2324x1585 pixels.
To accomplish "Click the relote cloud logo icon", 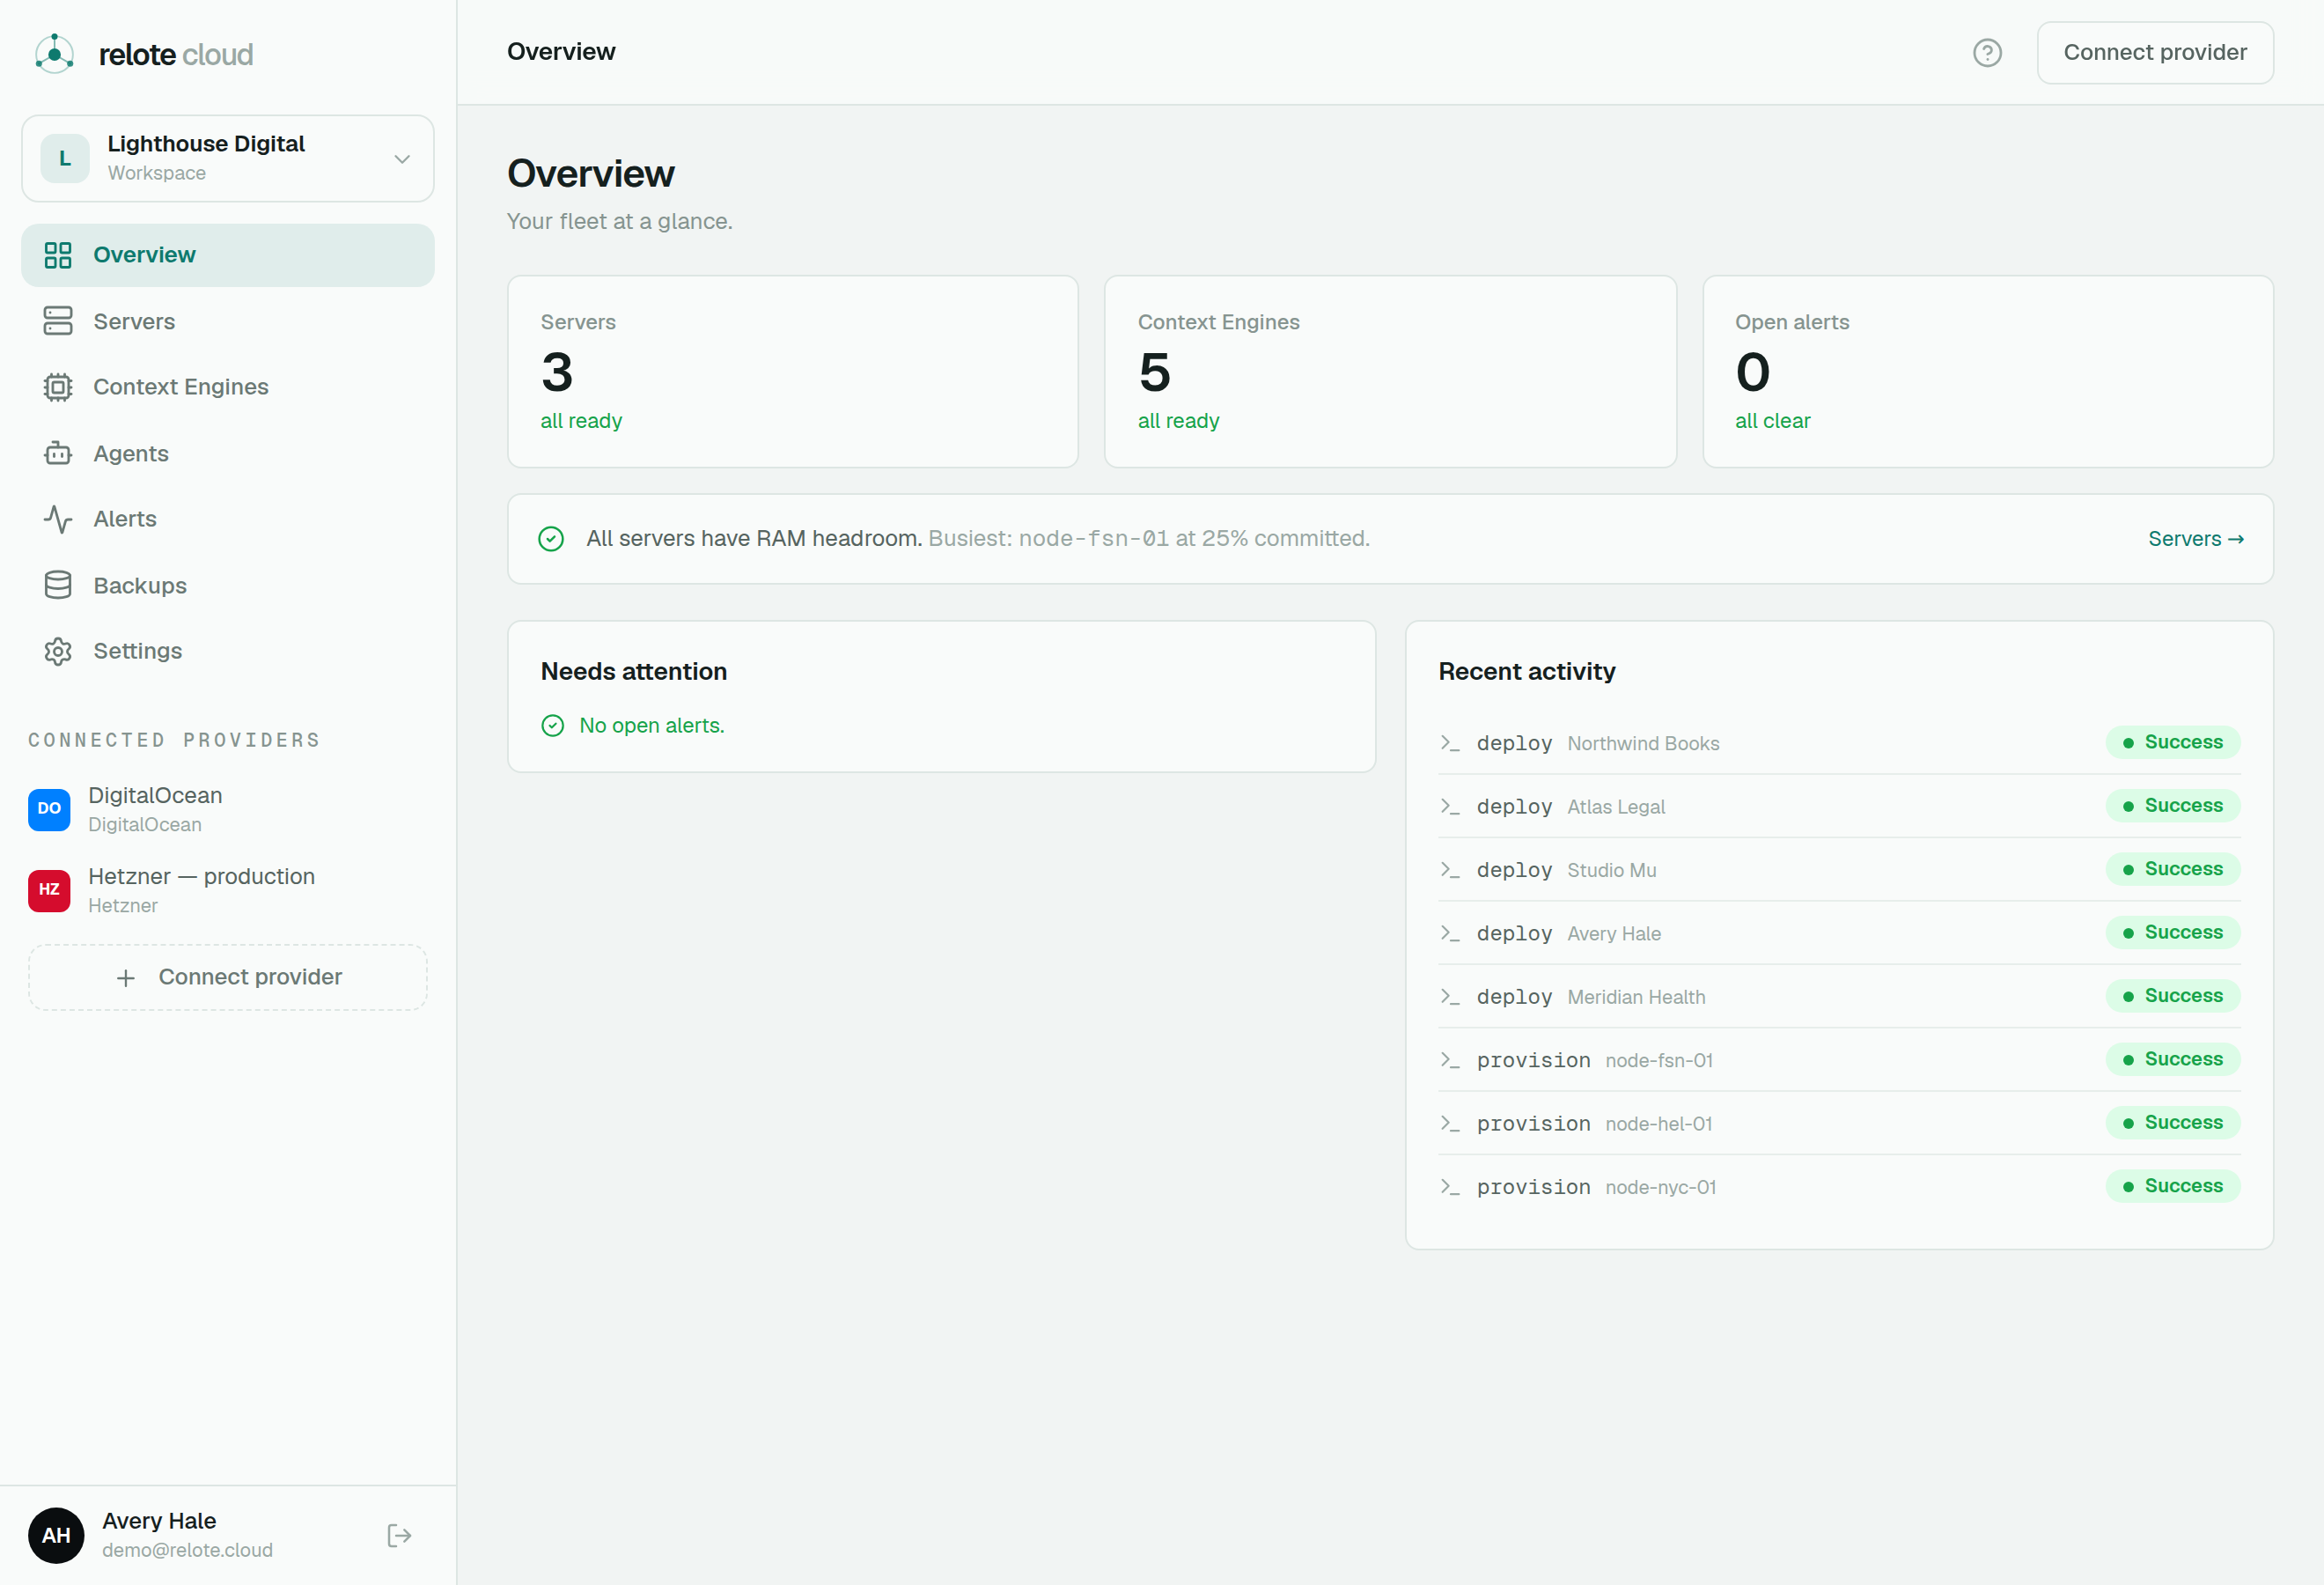I will pyautogui.click(x=54, y=54).
